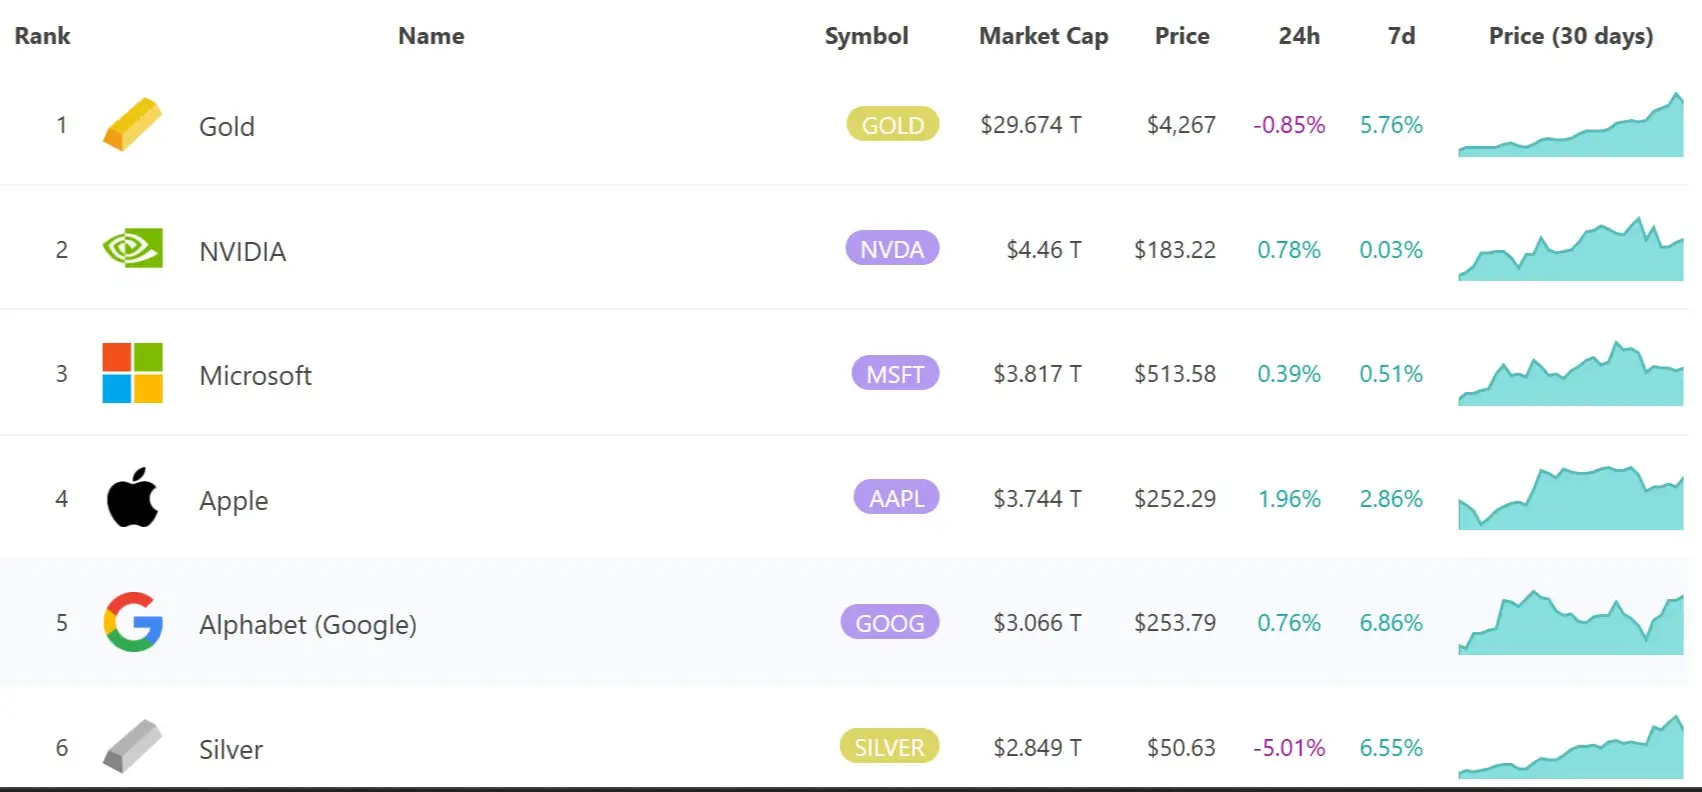Open Silver's 30-day price chart
This screenshot has height=792, width=1702.
pyautogui.click(x=1571, y=746)
